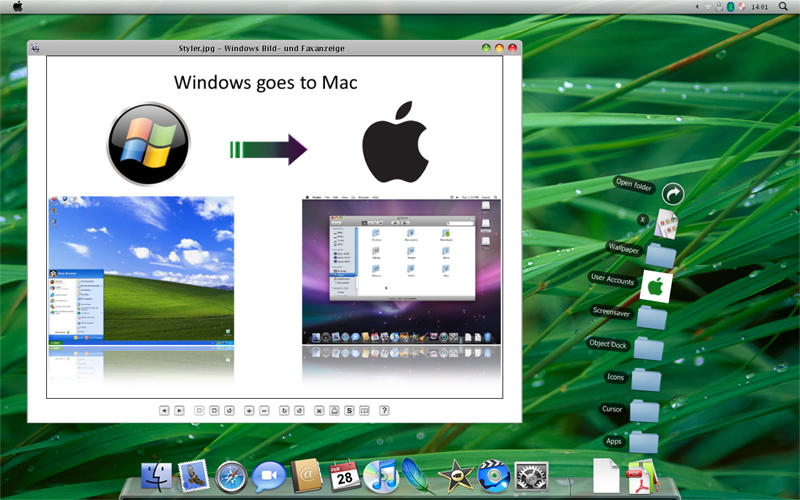Print the image from the viewer toolbar

pos(334,410)
